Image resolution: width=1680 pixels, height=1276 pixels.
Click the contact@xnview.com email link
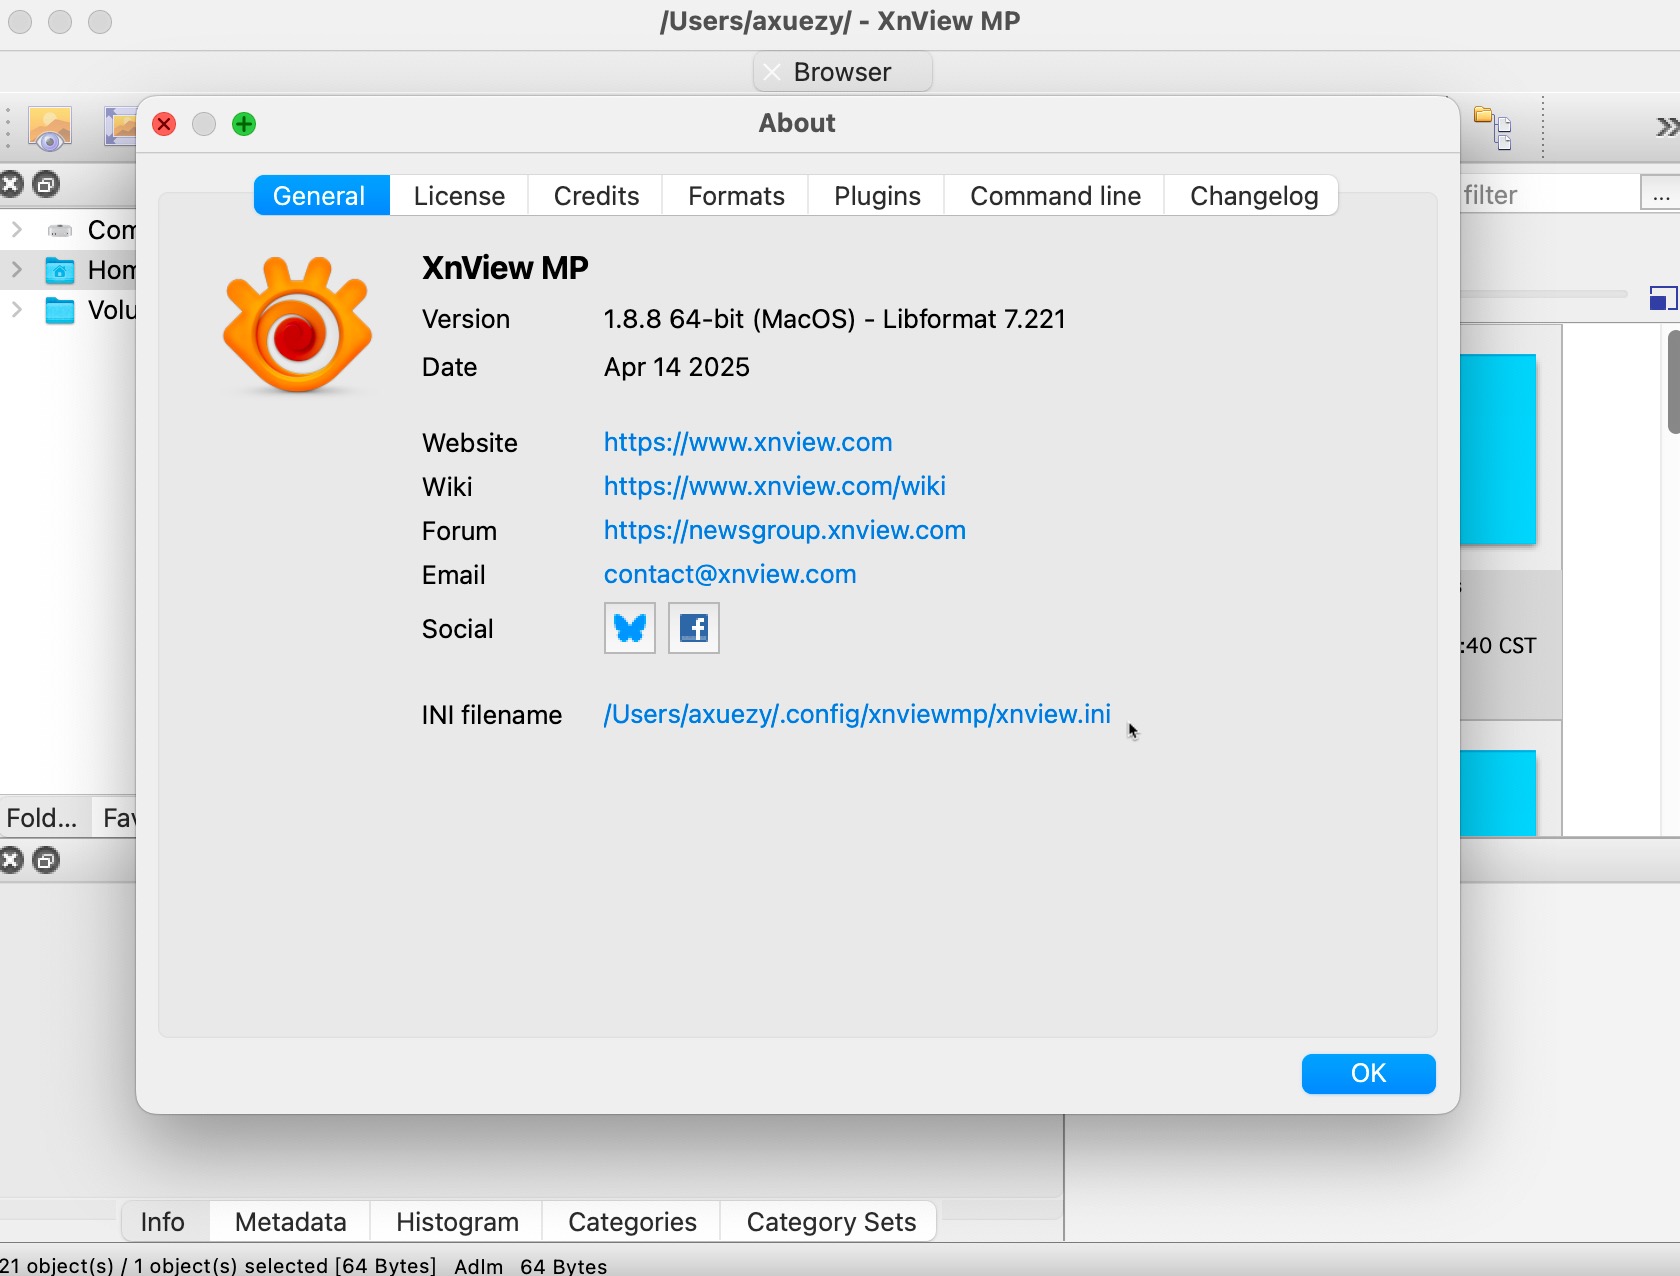[x=730, y=574]
